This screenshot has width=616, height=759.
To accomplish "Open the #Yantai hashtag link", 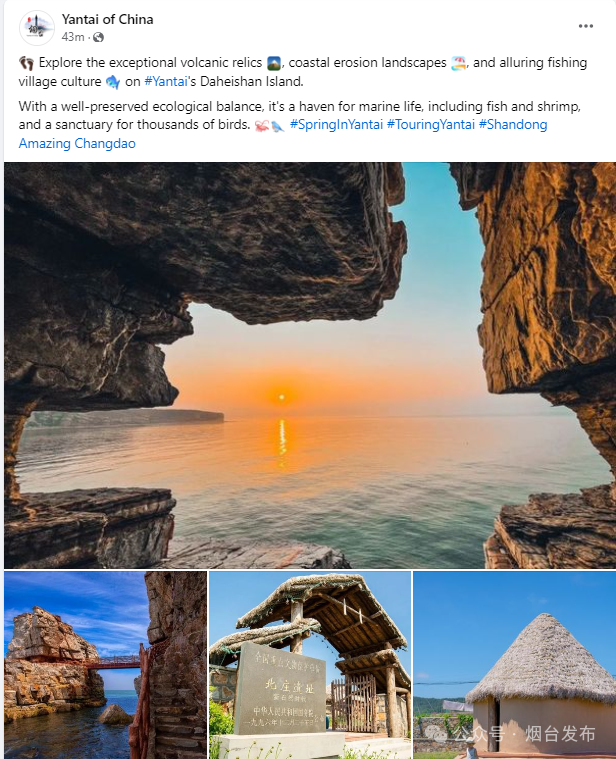I will pos(166,81).
